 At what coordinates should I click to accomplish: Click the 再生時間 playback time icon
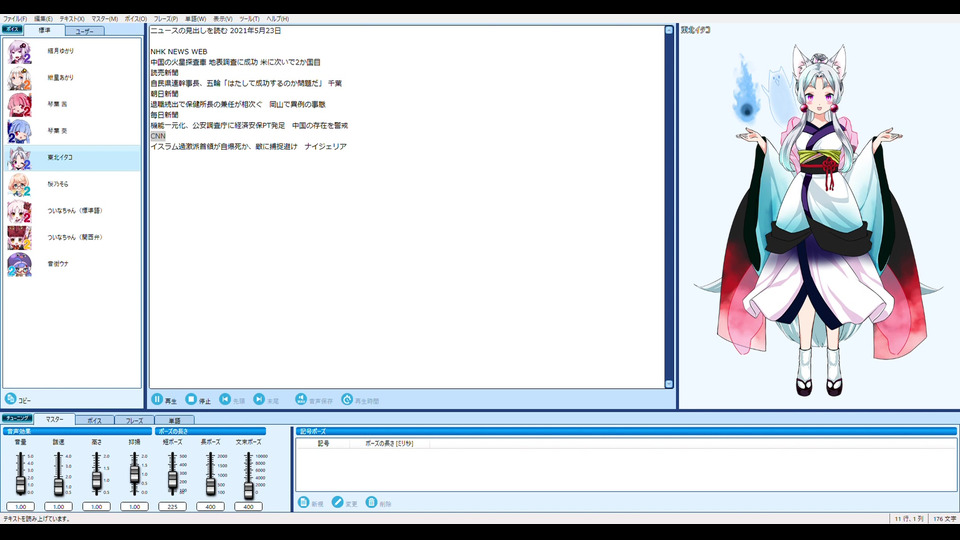347,399
